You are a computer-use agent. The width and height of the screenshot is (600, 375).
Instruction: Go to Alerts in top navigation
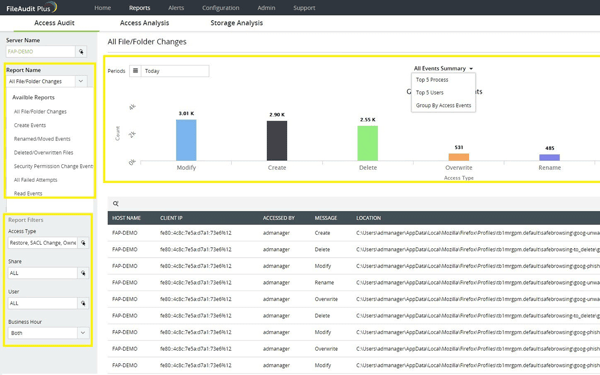point(176,8)
